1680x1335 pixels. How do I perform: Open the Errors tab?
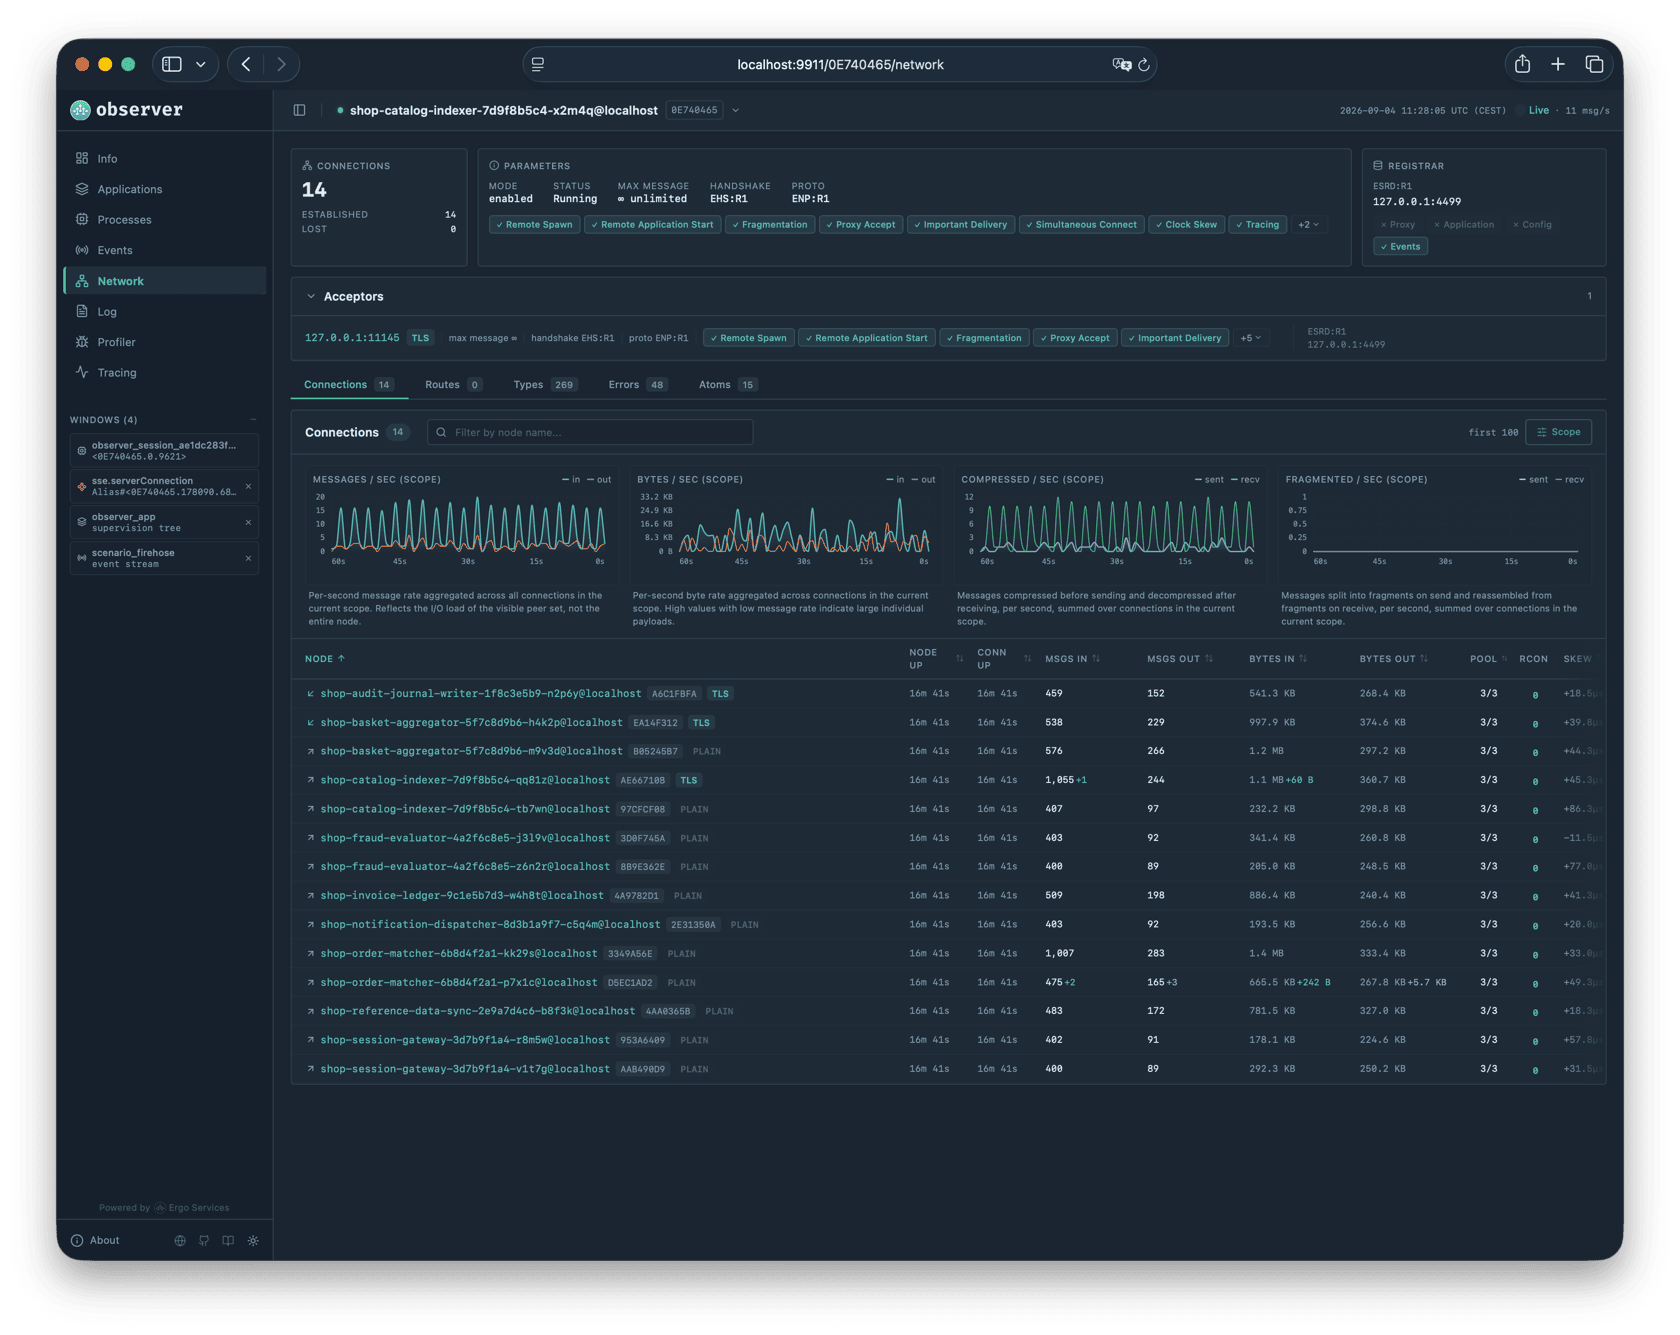638,385
